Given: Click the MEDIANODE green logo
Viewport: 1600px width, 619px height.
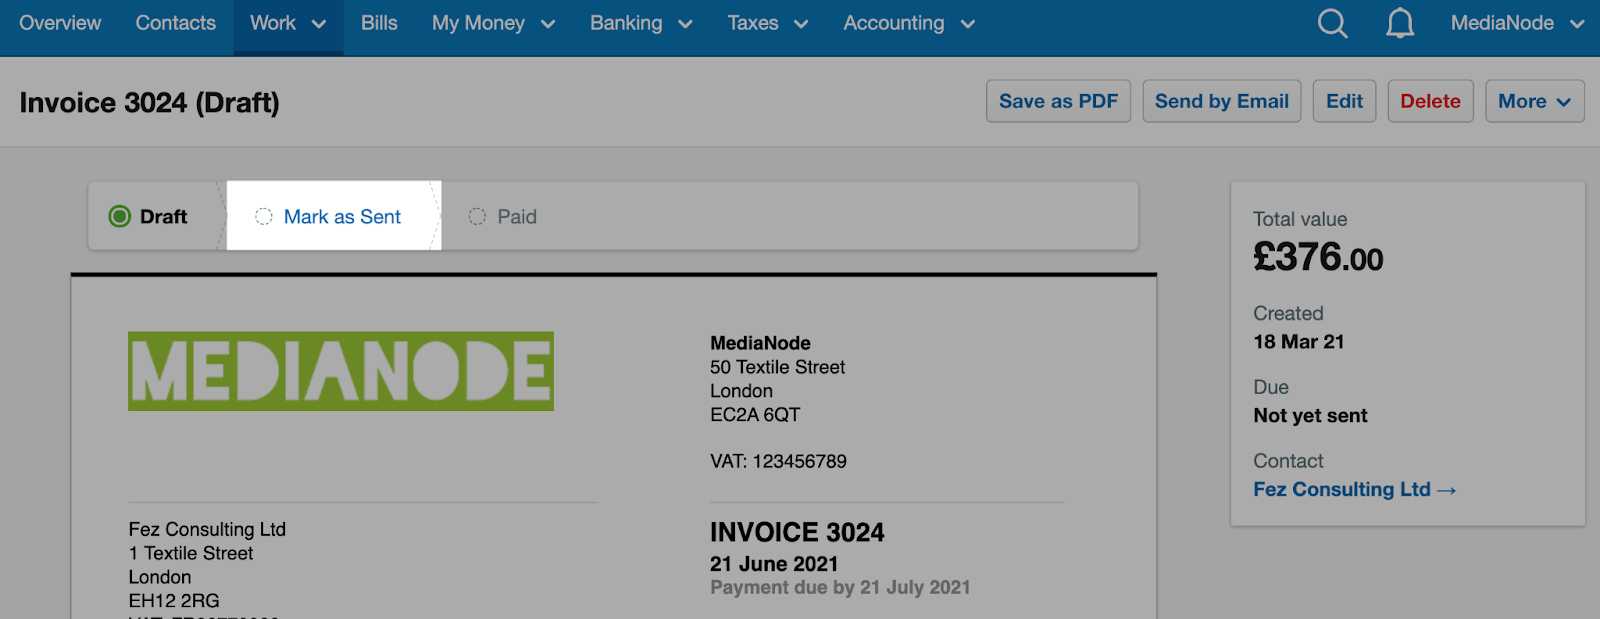Looking at the screenshot, I should (341, 371).
